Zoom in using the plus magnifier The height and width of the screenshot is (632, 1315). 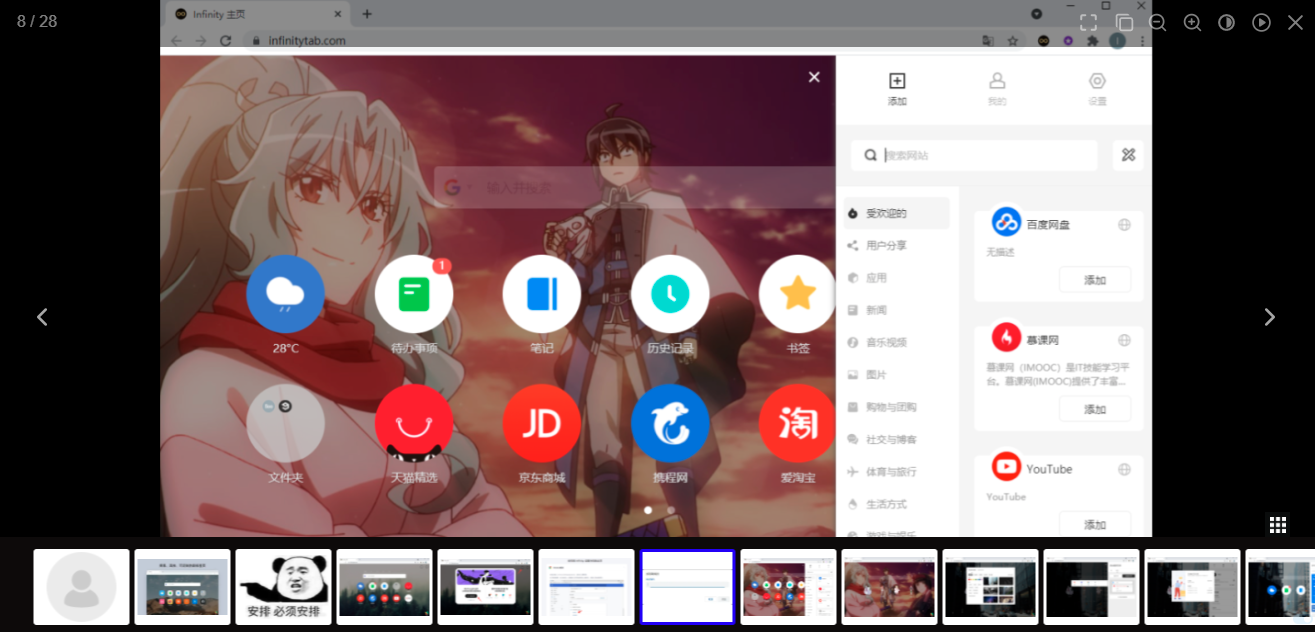(x=1192, y=22)
